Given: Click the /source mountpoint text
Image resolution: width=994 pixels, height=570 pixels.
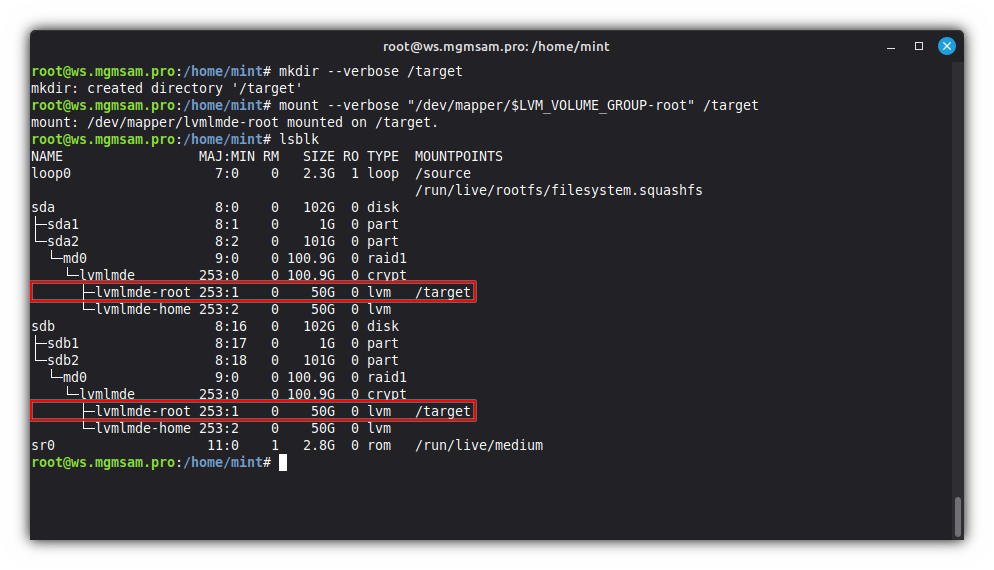Looking at the screenshot, I should 442,173.
